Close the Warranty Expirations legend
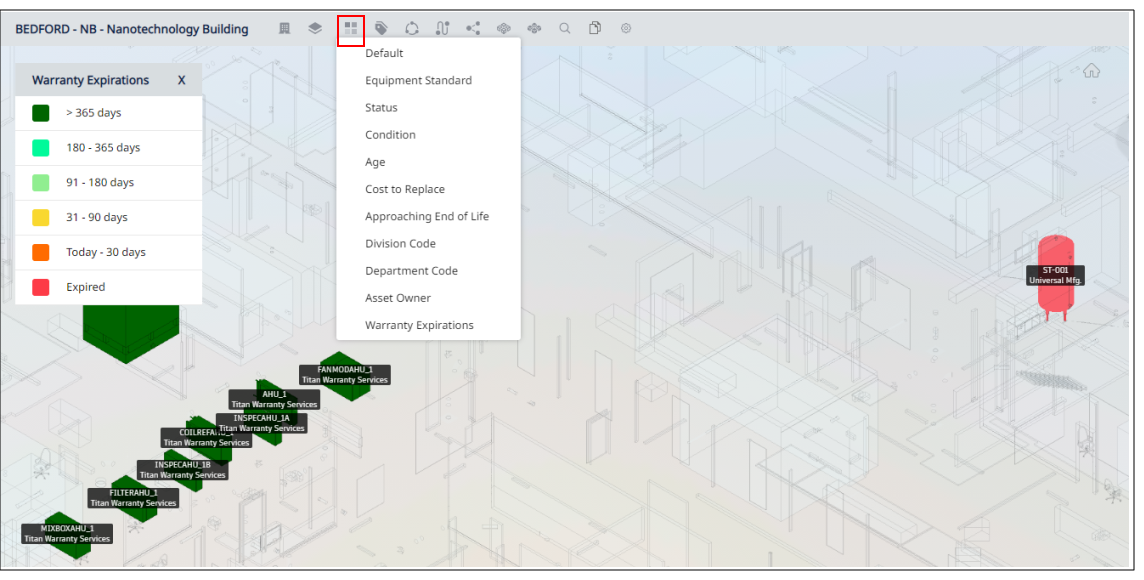1144x580 pixels. tap(182, 80)
